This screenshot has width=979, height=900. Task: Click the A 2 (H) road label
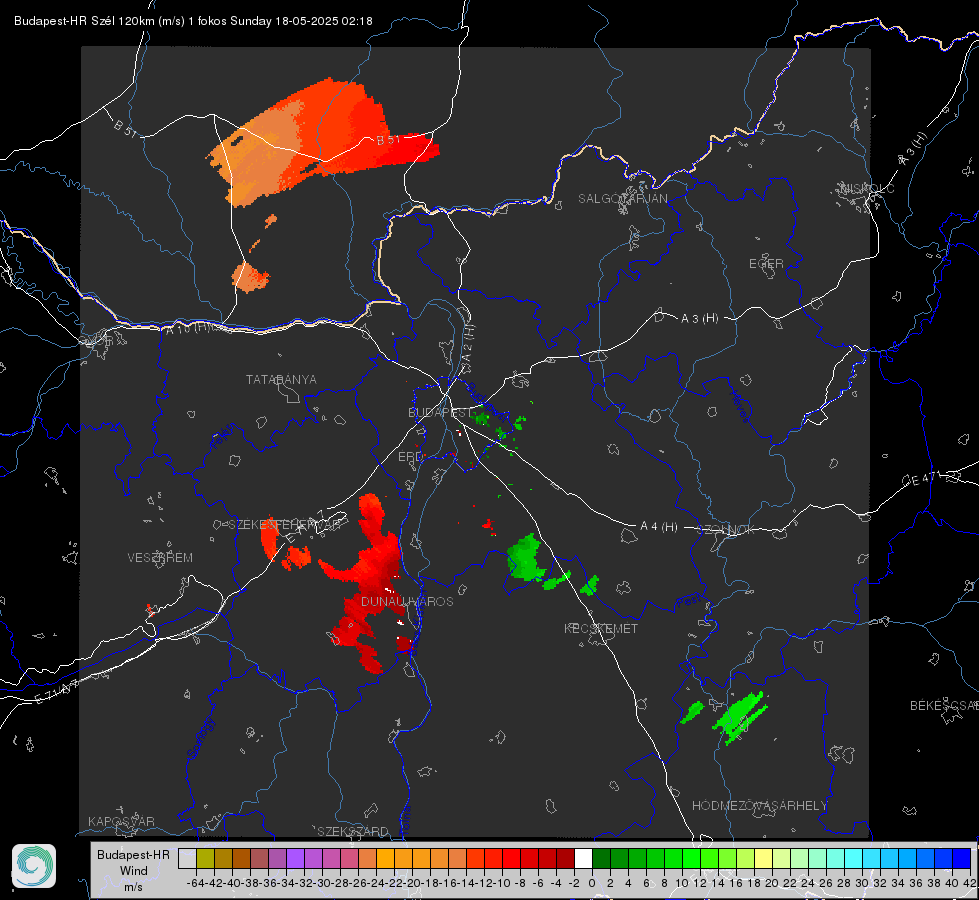(467, 344)
